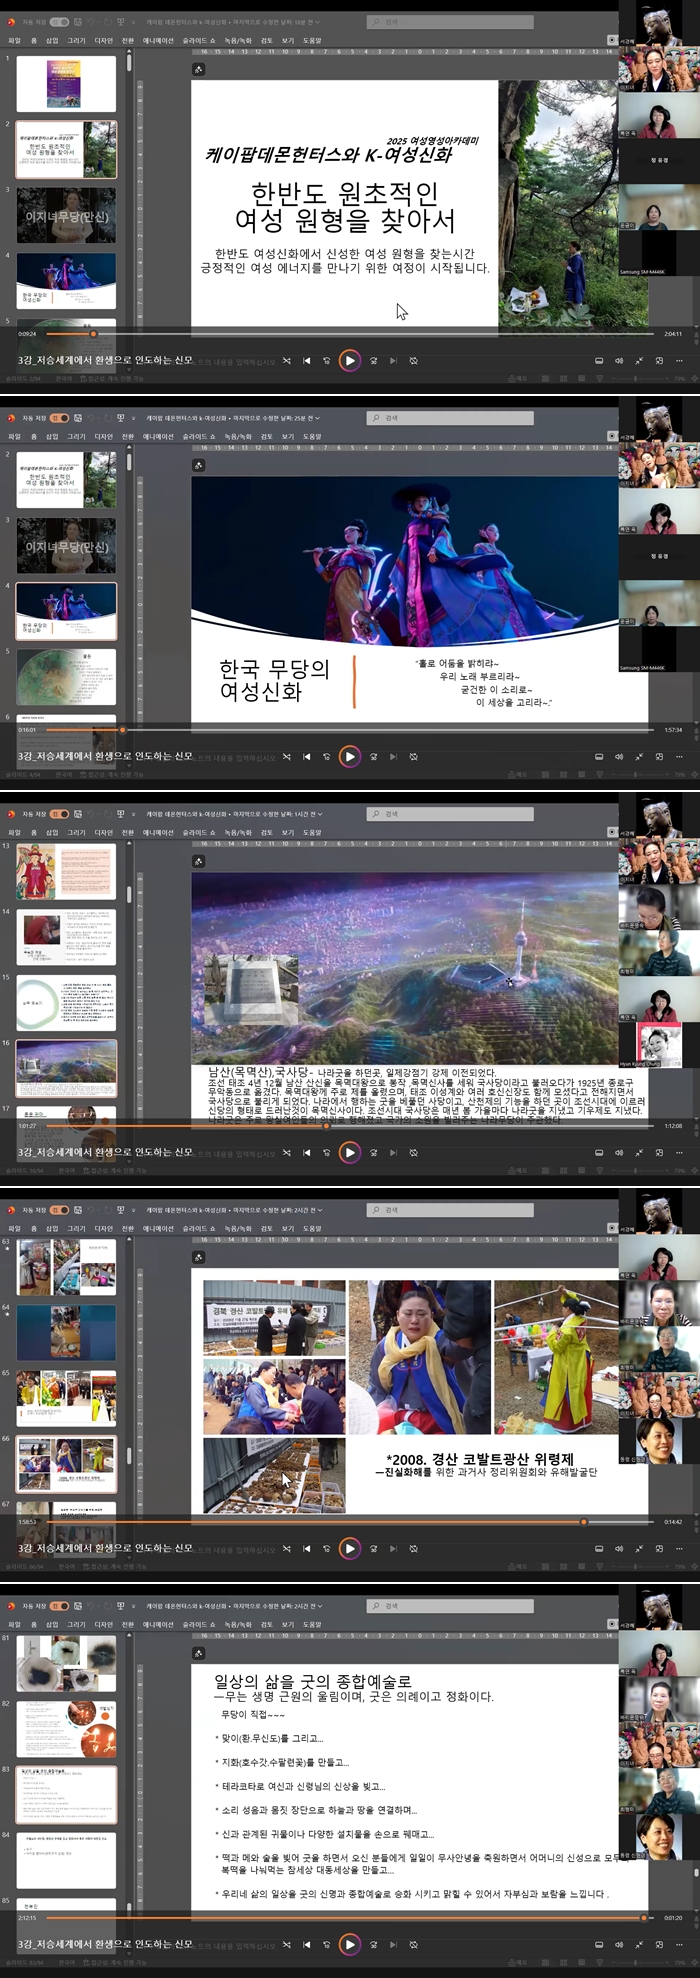700x1978 pixels.
Task: Open 애니메이션 tab above 한국 무당의 여성신화 slide
Action: [157, 437]
